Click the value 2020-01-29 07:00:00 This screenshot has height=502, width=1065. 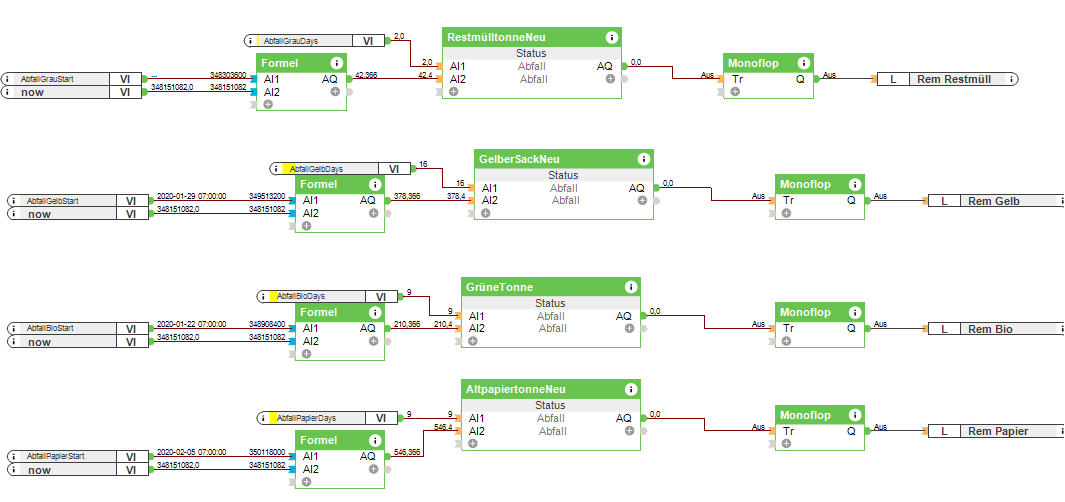pos(192,196)
